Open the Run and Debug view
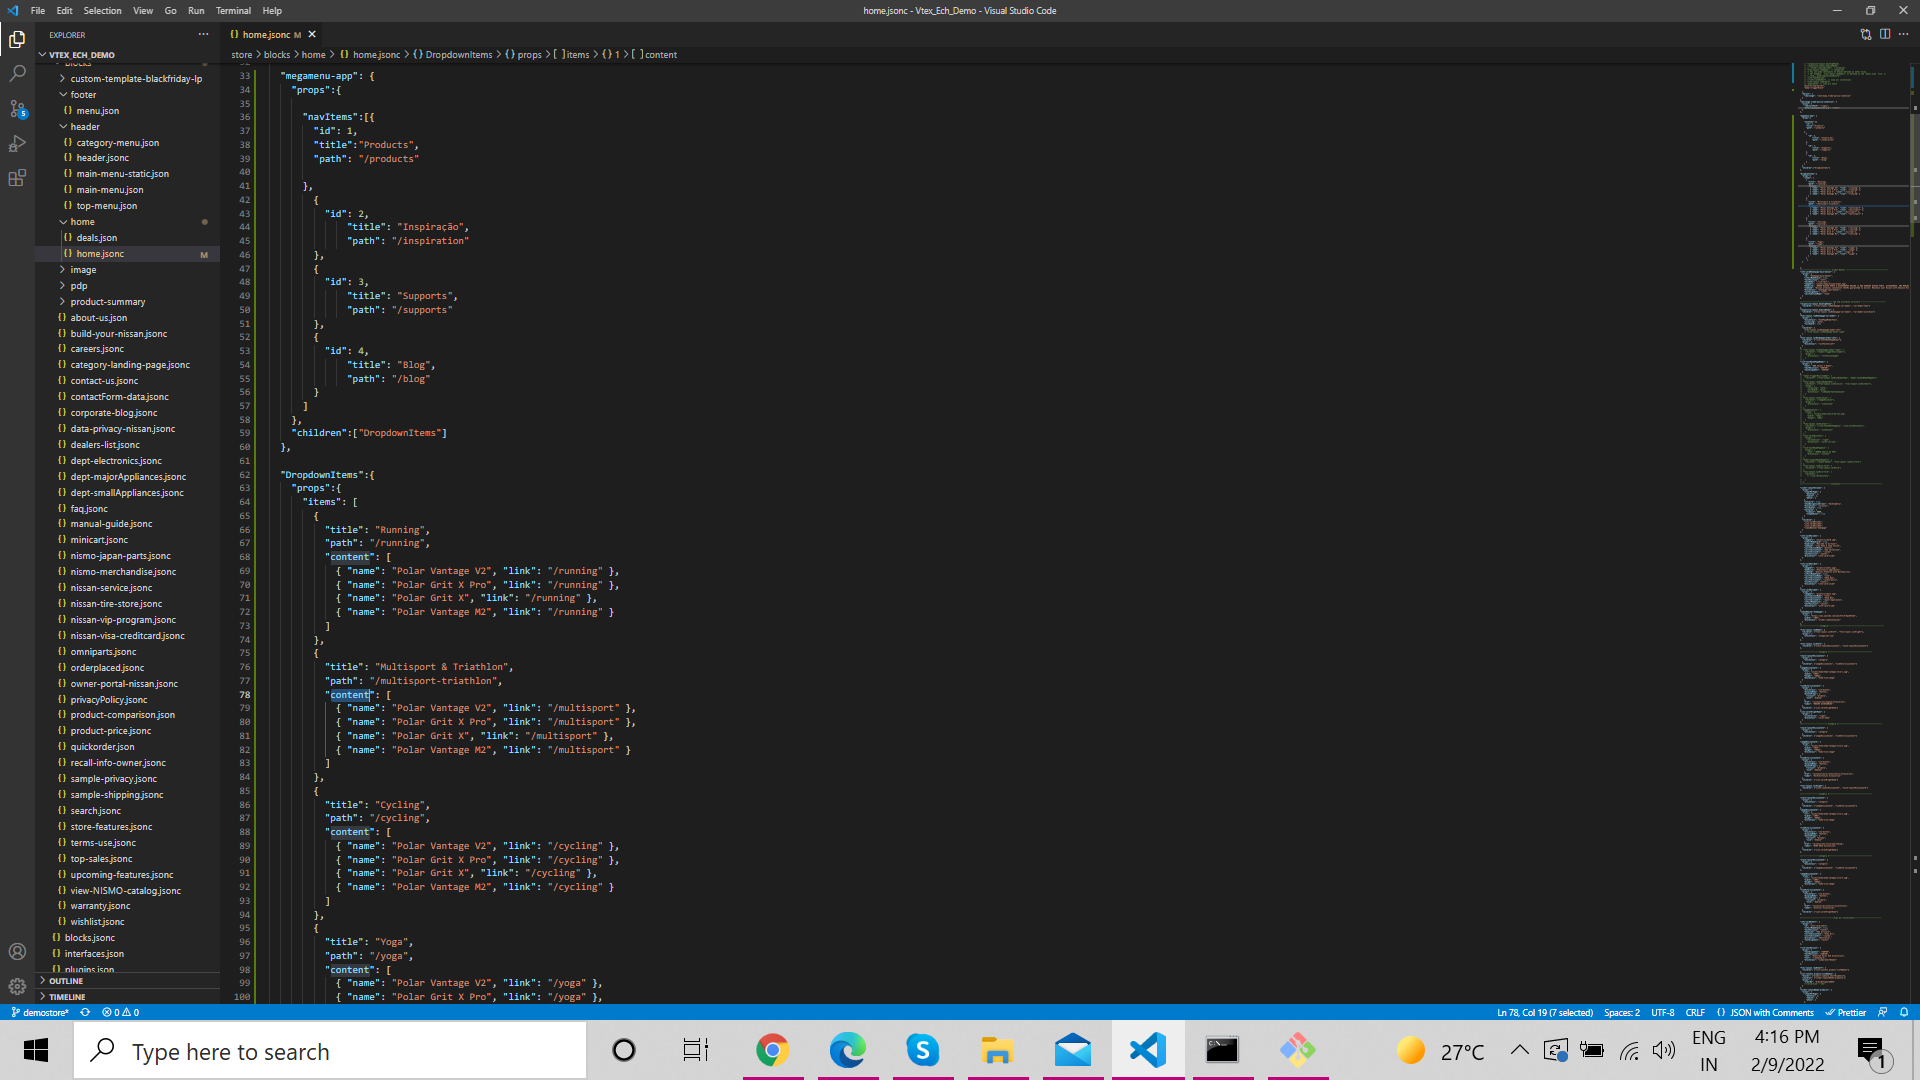The height and width of the screenshot is (1080, 1920). click(17, 144)
